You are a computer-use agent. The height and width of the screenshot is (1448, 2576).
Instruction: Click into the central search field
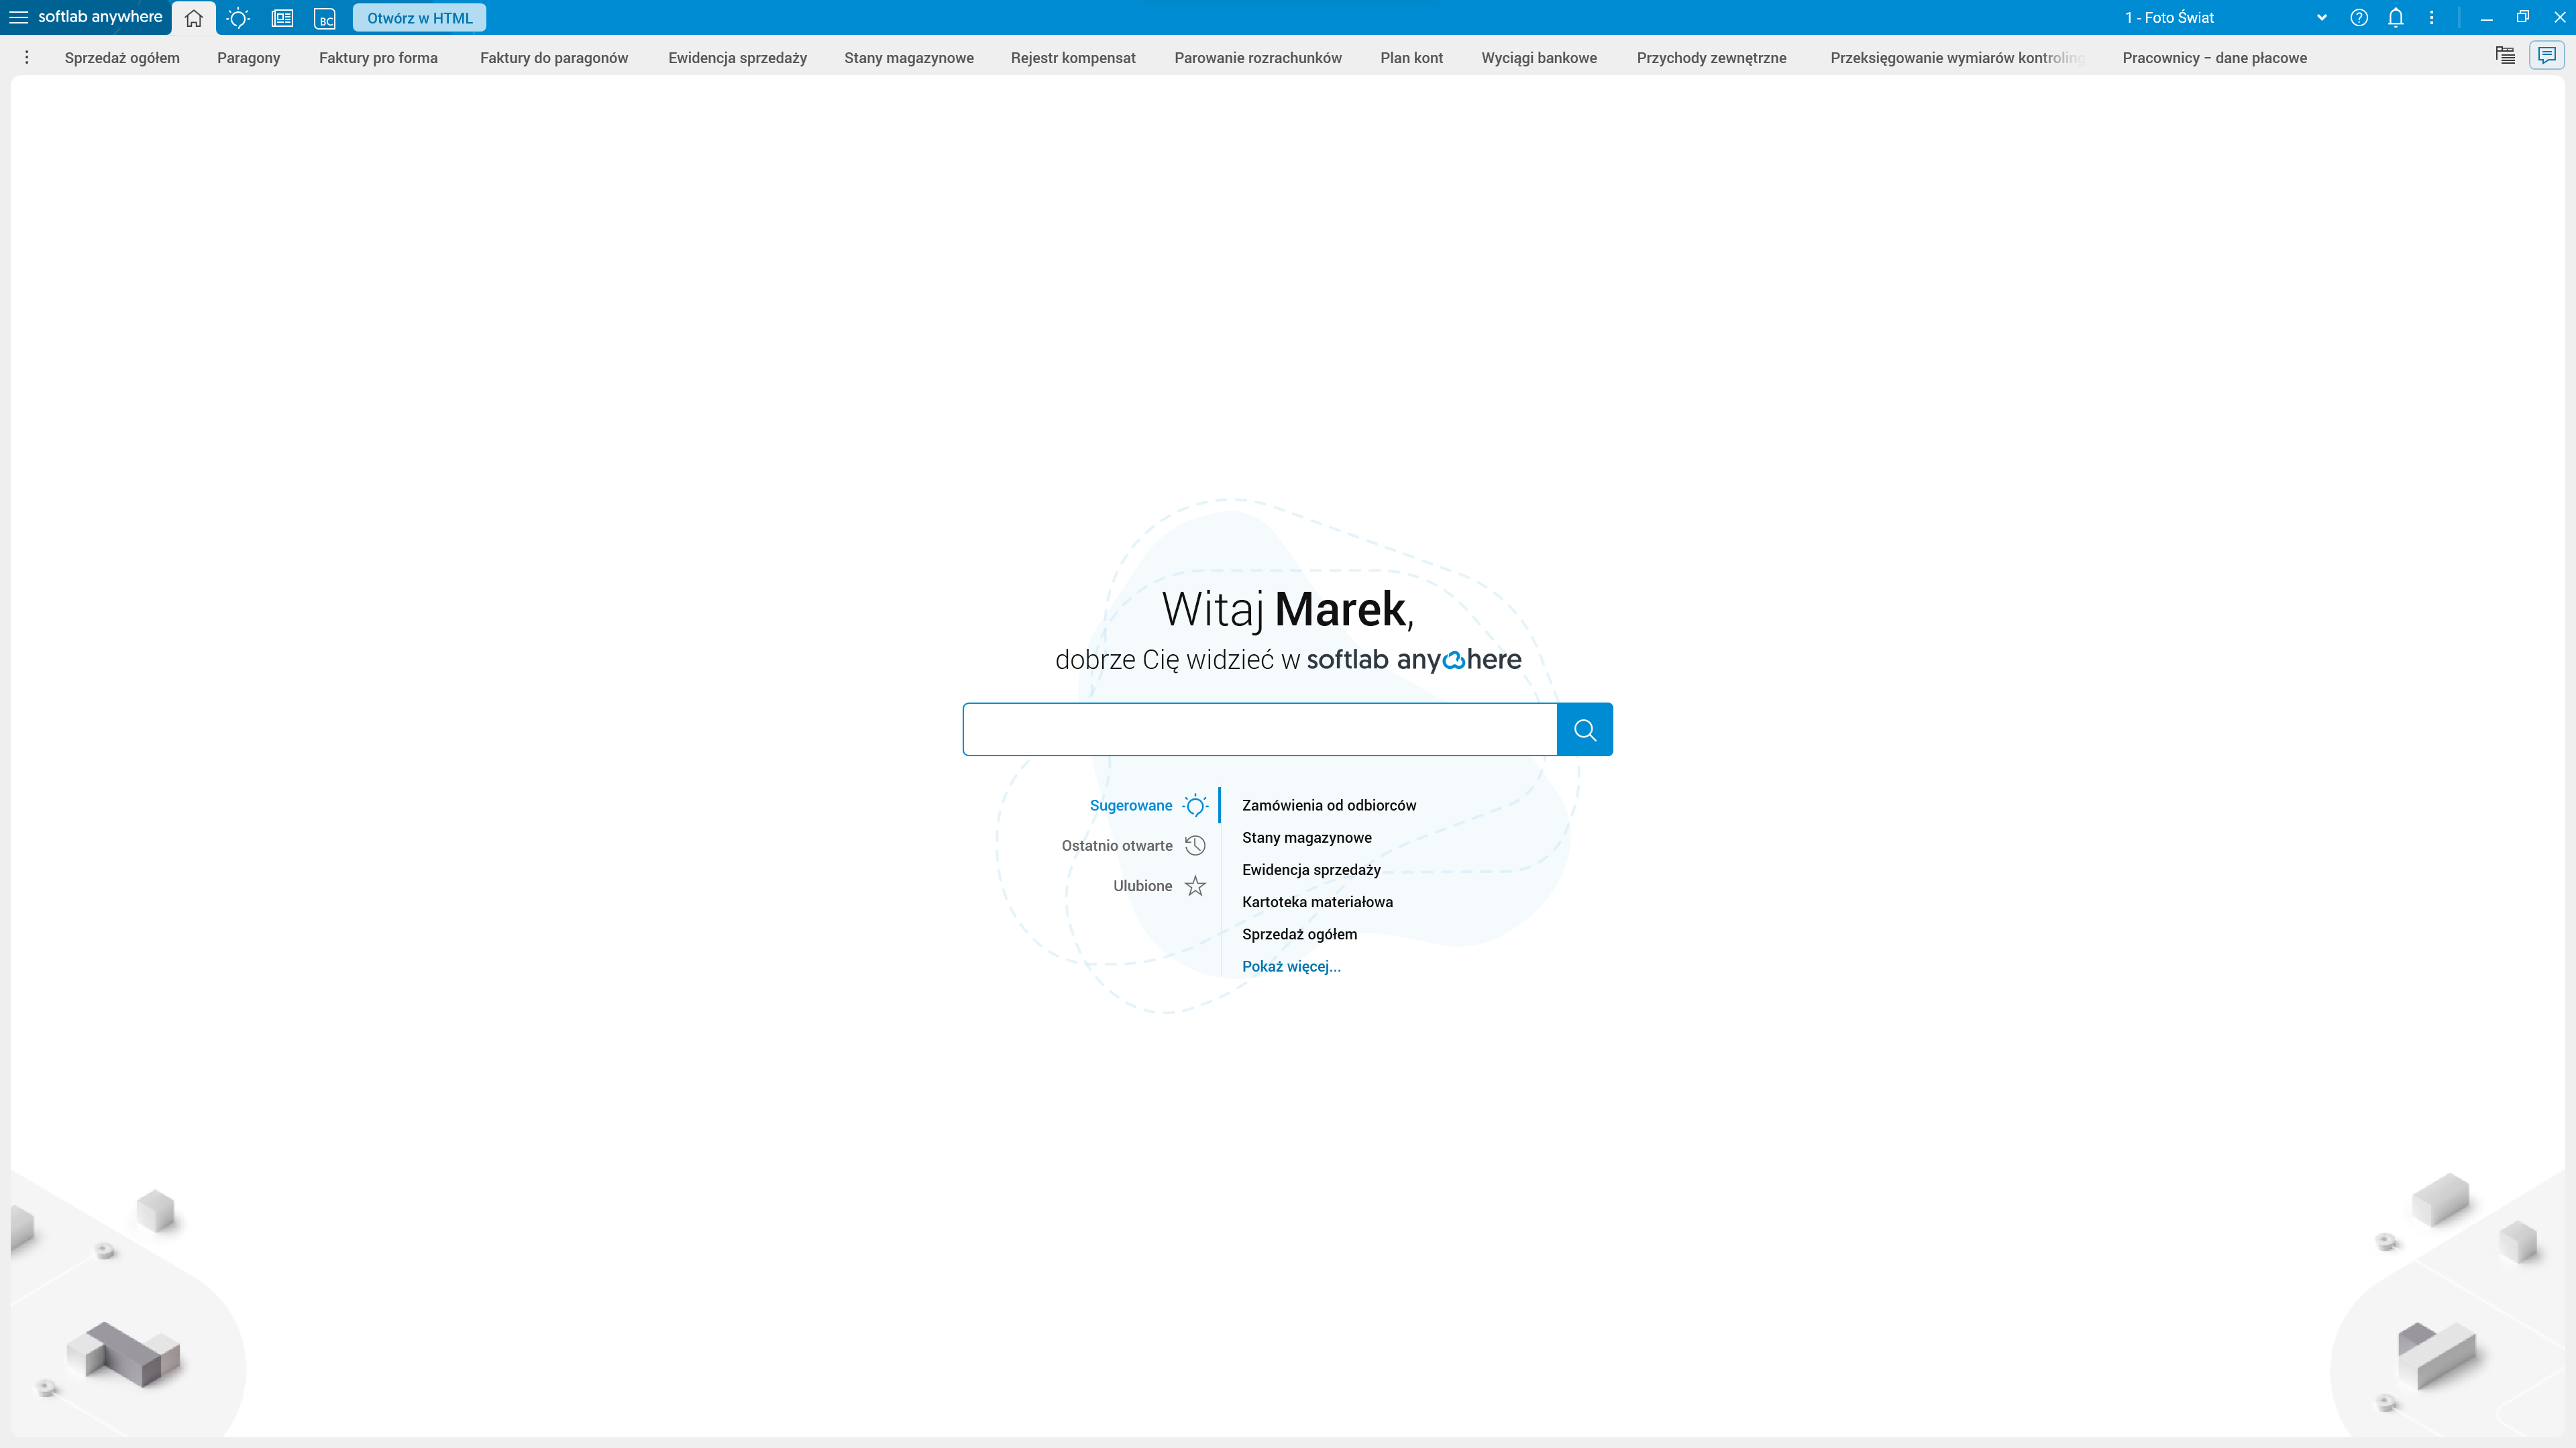point(1259,729)
